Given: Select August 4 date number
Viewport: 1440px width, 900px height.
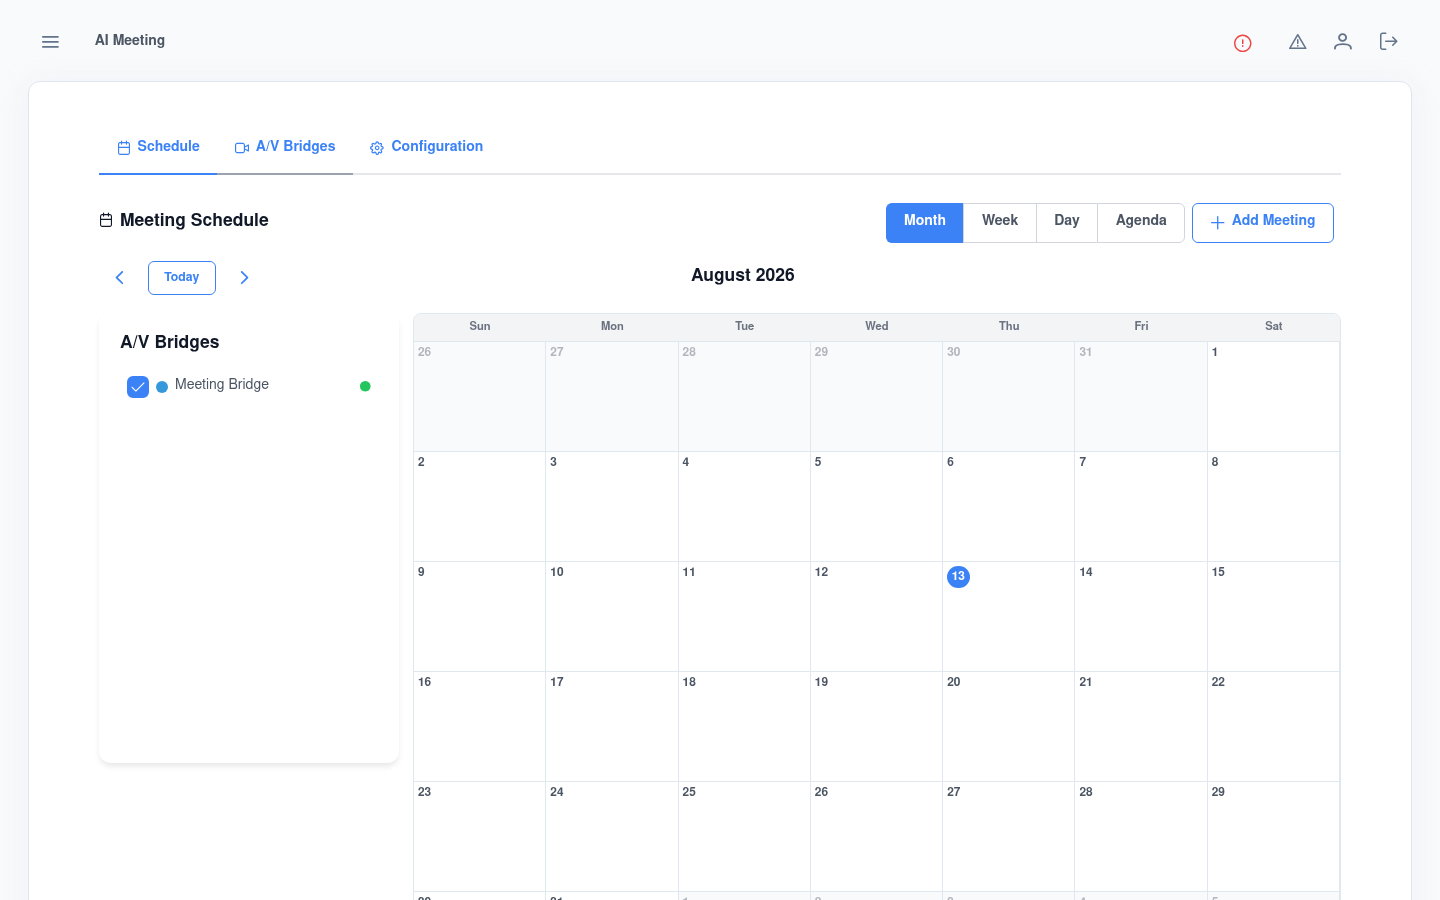Looking at the screenshot, I should [x=686, y=462].
